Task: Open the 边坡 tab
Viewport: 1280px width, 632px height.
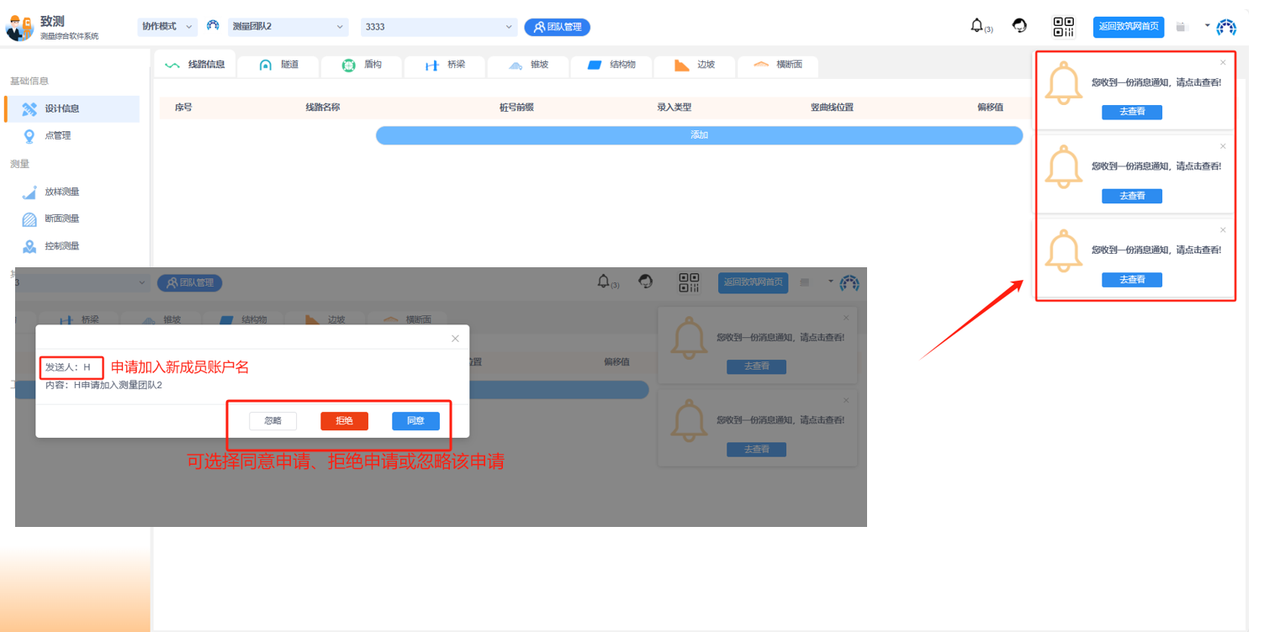Action: pyautogui.click(x=695, y=65)
